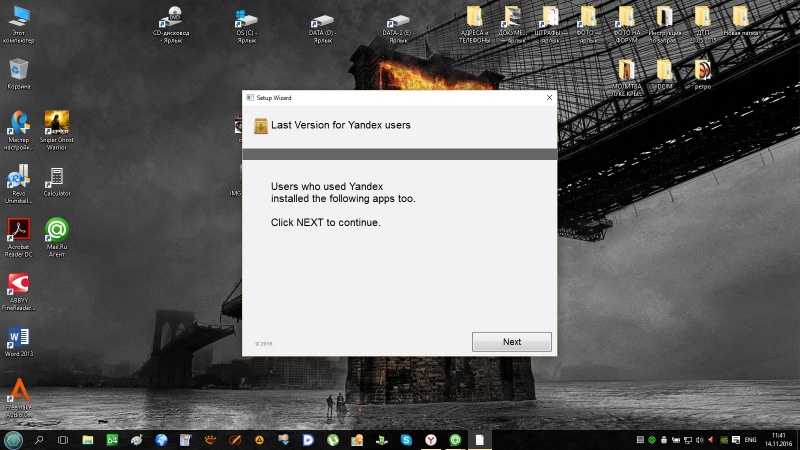Open the Корзина recycle bin icon

pos(19,74)
